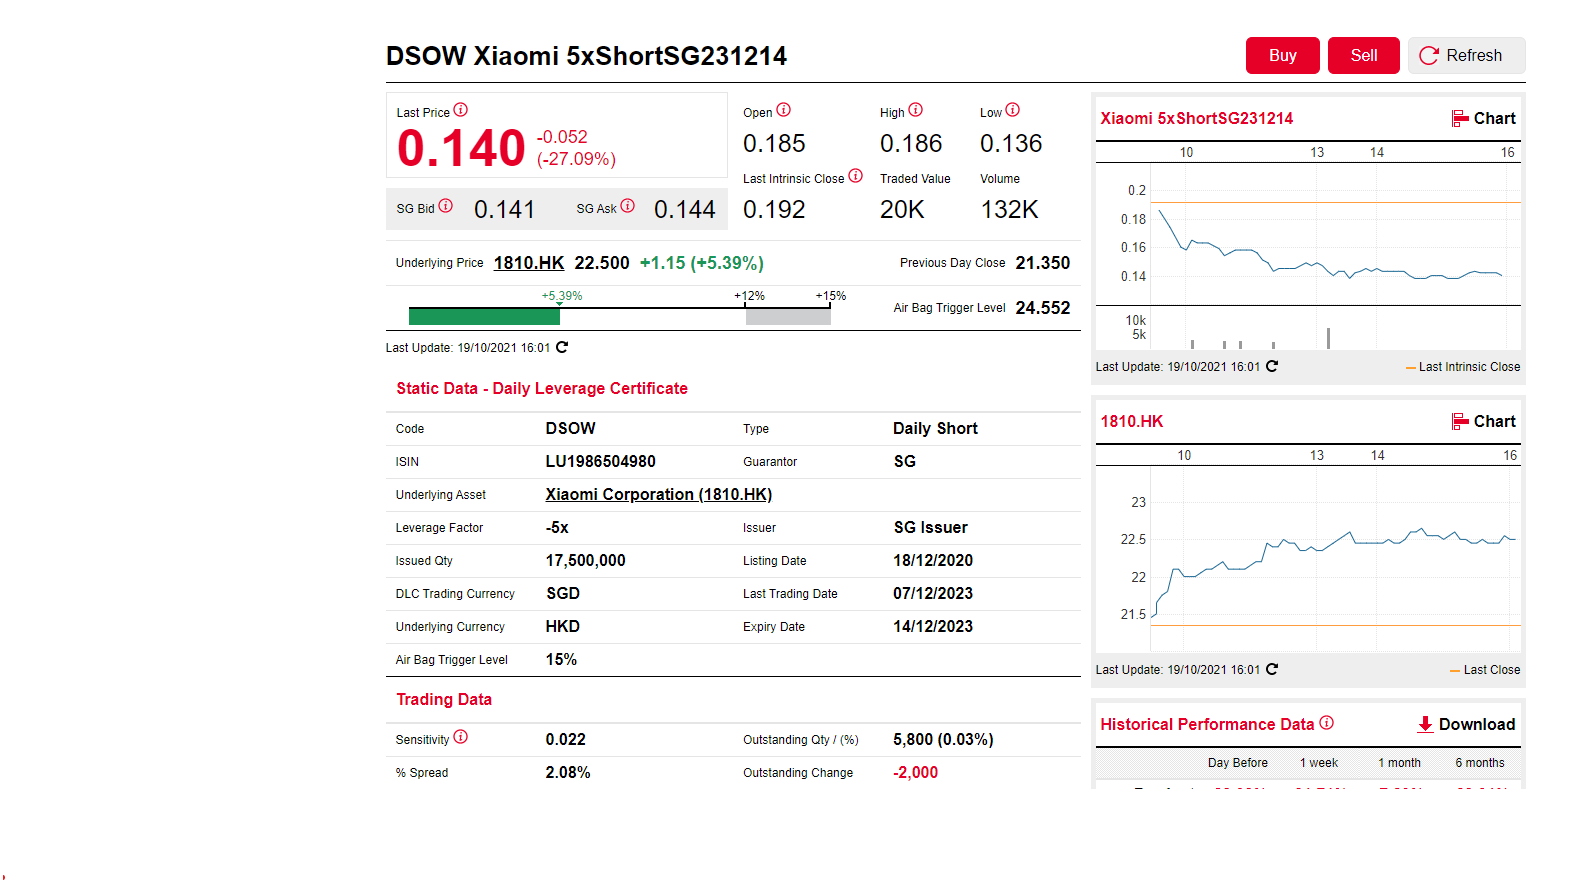
Task: Click the reload icon below the price bar
Action: pyautogui.click(x=562, y=347)
